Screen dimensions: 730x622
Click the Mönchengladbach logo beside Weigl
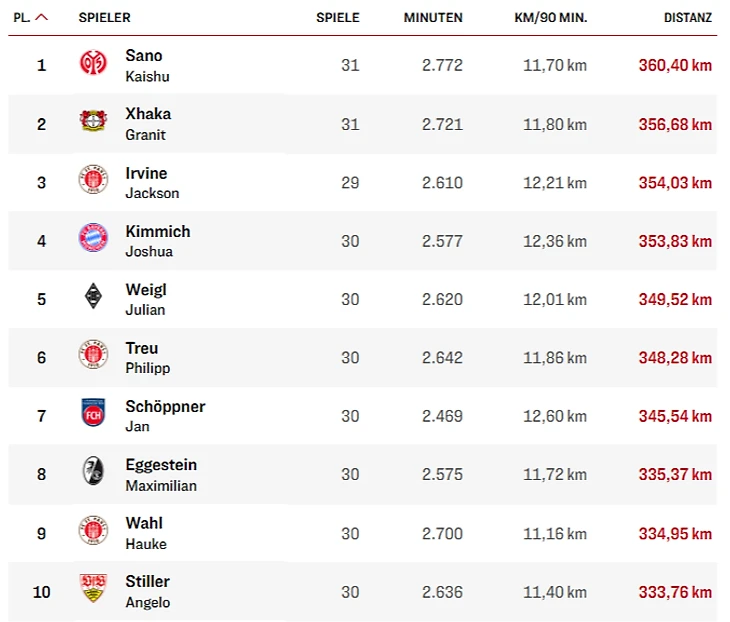point(93,297)
